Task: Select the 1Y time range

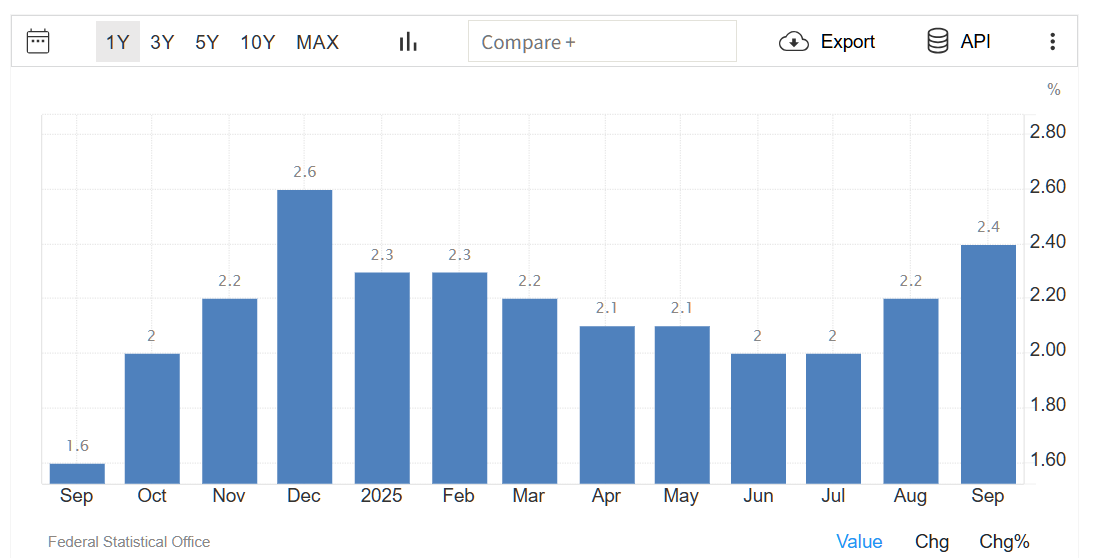Action: [x=118, y=42]
